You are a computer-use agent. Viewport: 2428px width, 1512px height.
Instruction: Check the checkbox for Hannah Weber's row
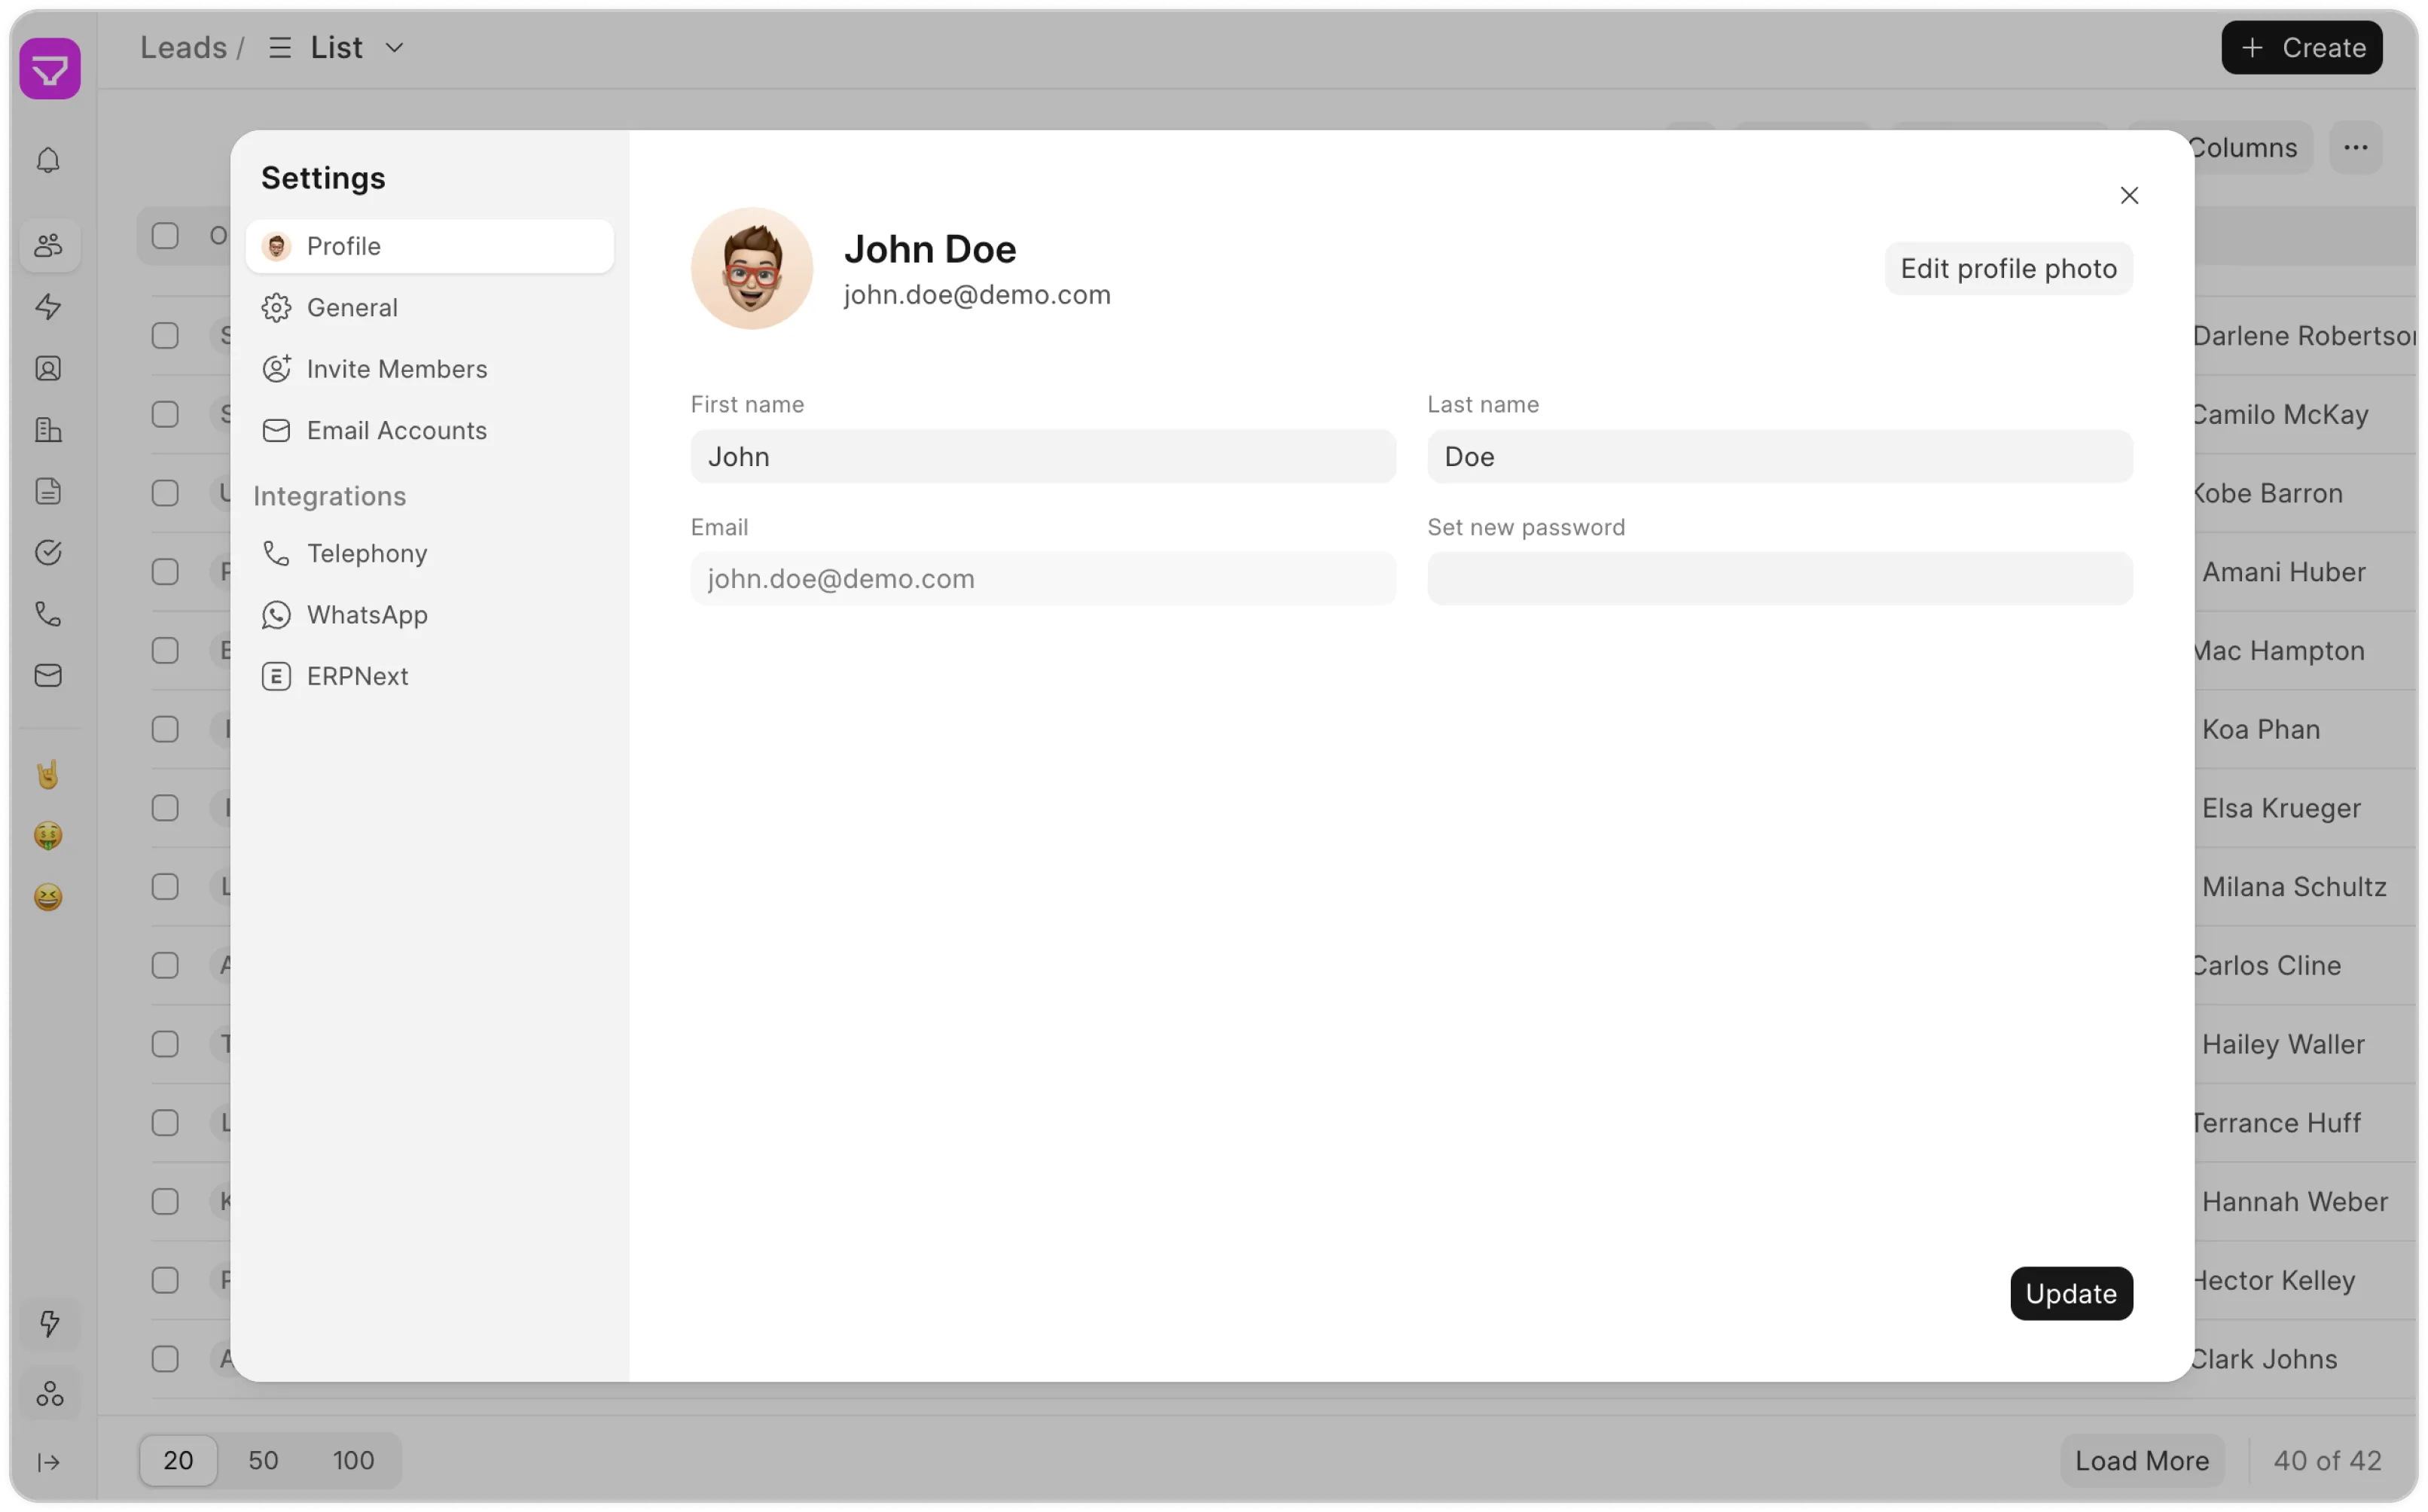pos(165,1202)
